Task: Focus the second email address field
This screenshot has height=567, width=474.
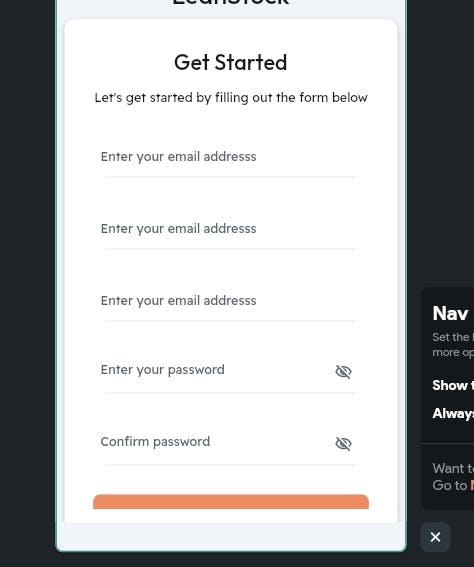Action: [x=230, y=231]
